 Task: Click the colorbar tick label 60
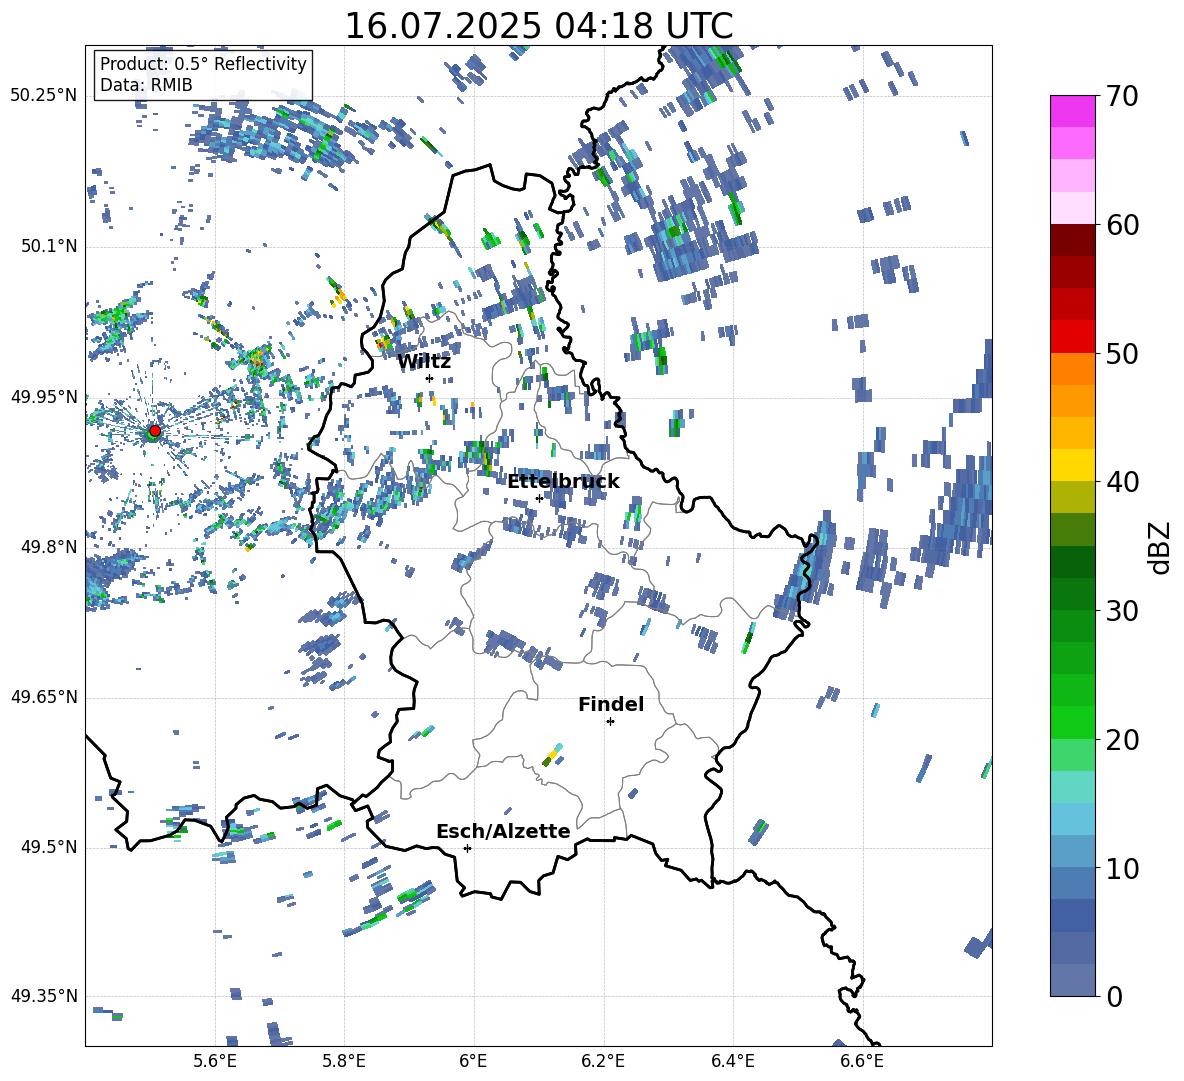tap(1122, 225)
